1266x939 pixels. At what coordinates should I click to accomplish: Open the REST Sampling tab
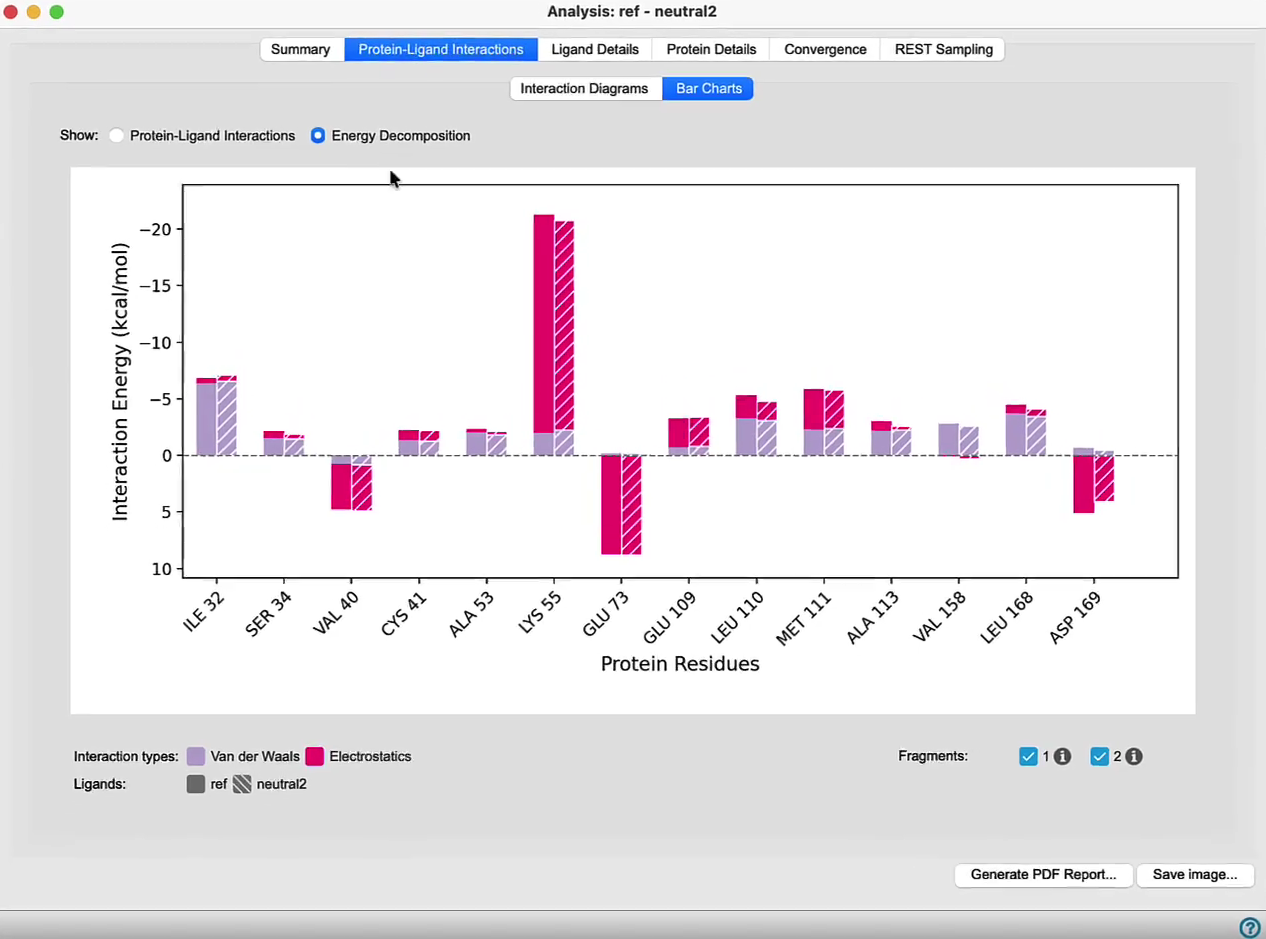tap(943, 49)
